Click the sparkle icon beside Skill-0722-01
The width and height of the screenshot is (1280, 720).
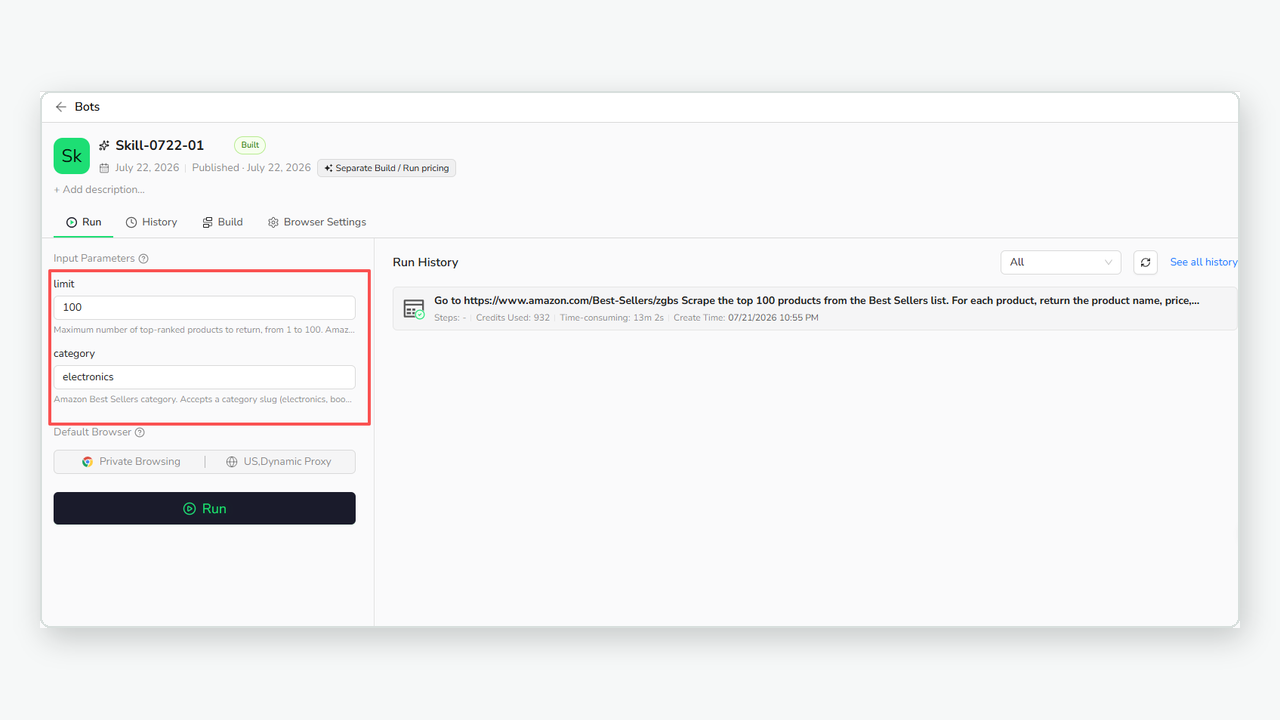click(x=104, y=145)
